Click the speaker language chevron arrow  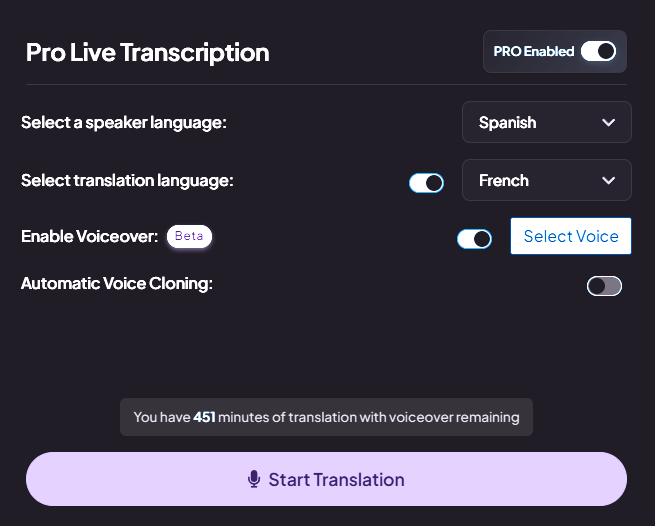pyautogui.click(x=608, y=122)
